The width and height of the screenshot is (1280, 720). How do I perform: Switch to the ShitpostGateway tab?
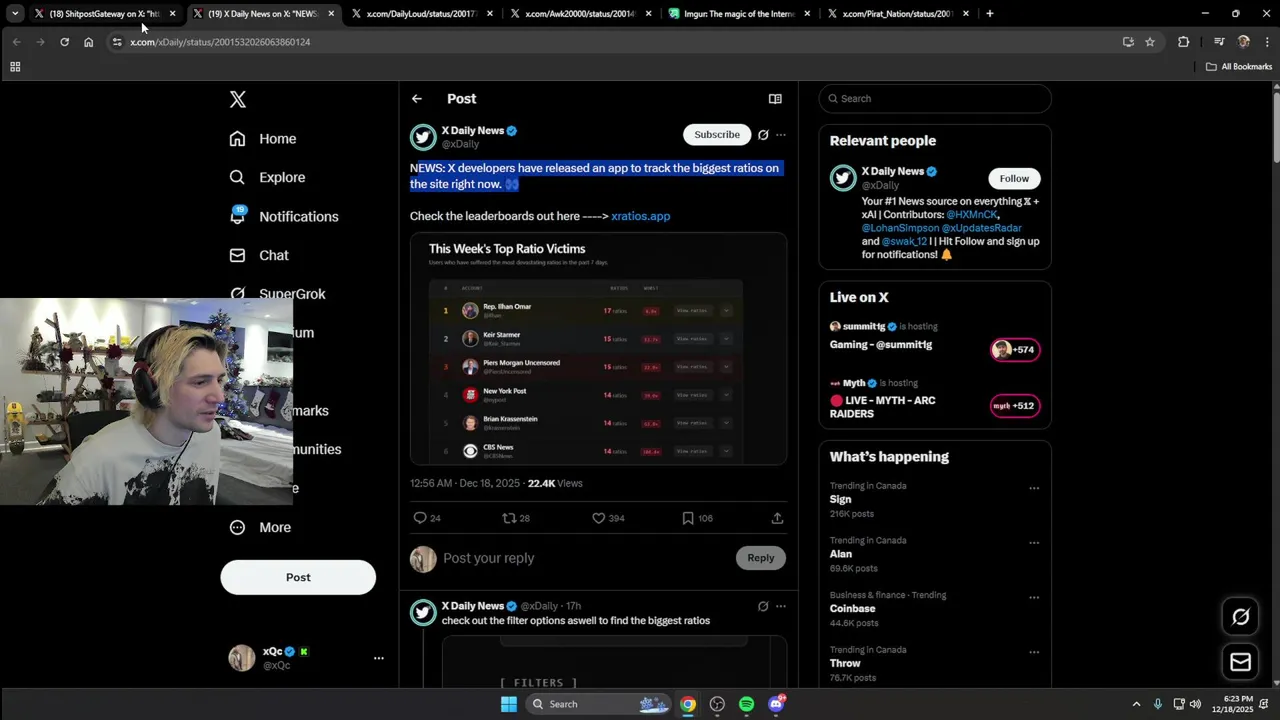tap(104, 14)
